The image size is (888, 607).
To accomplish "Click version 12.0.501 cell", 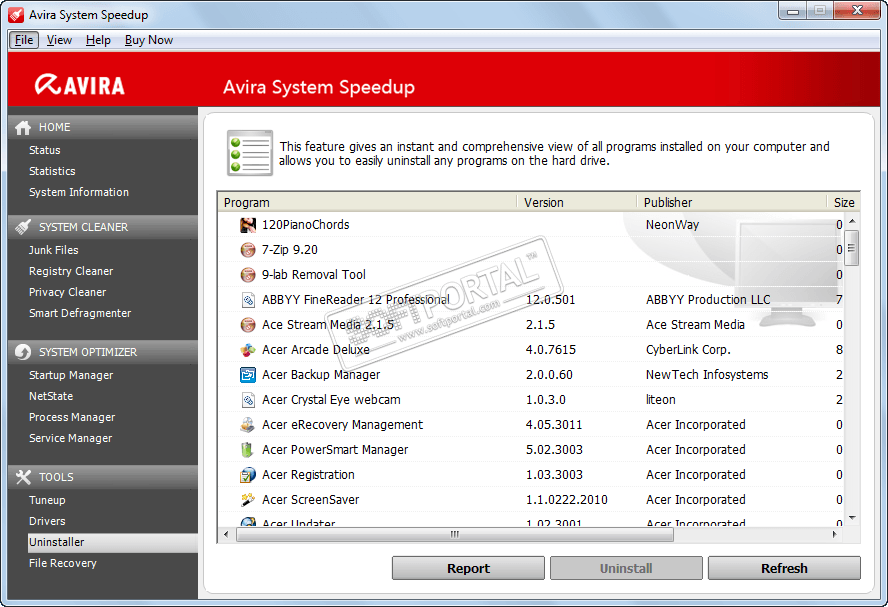I will click(x=550, y=300).
